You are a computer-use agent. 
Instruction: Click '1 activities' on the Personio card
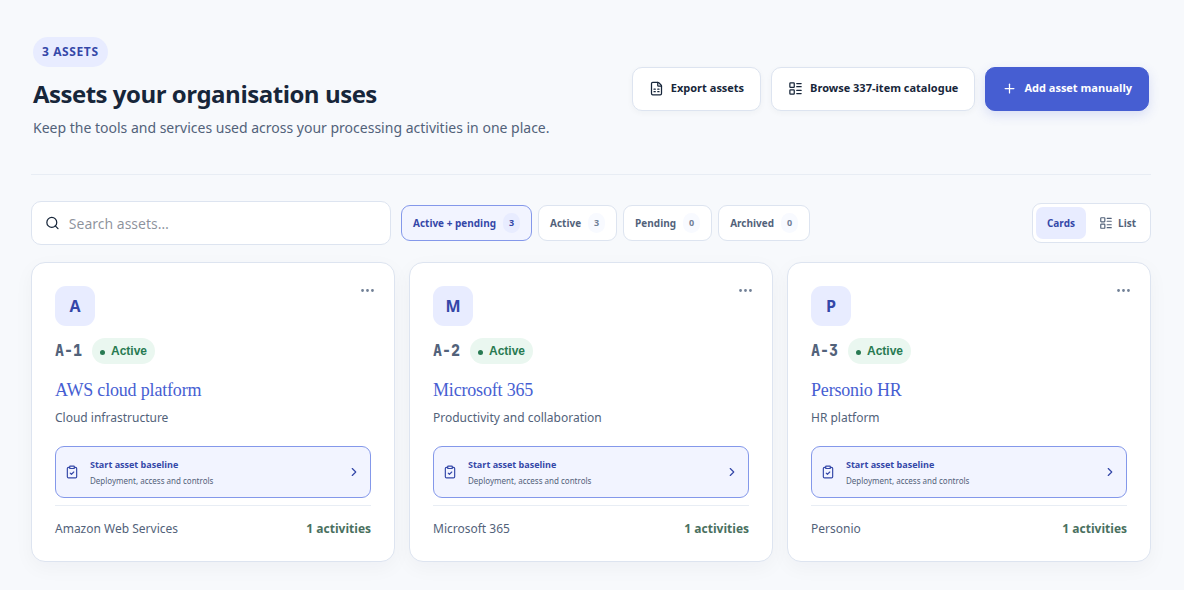pyautogui.click(x=1095, y=529)
